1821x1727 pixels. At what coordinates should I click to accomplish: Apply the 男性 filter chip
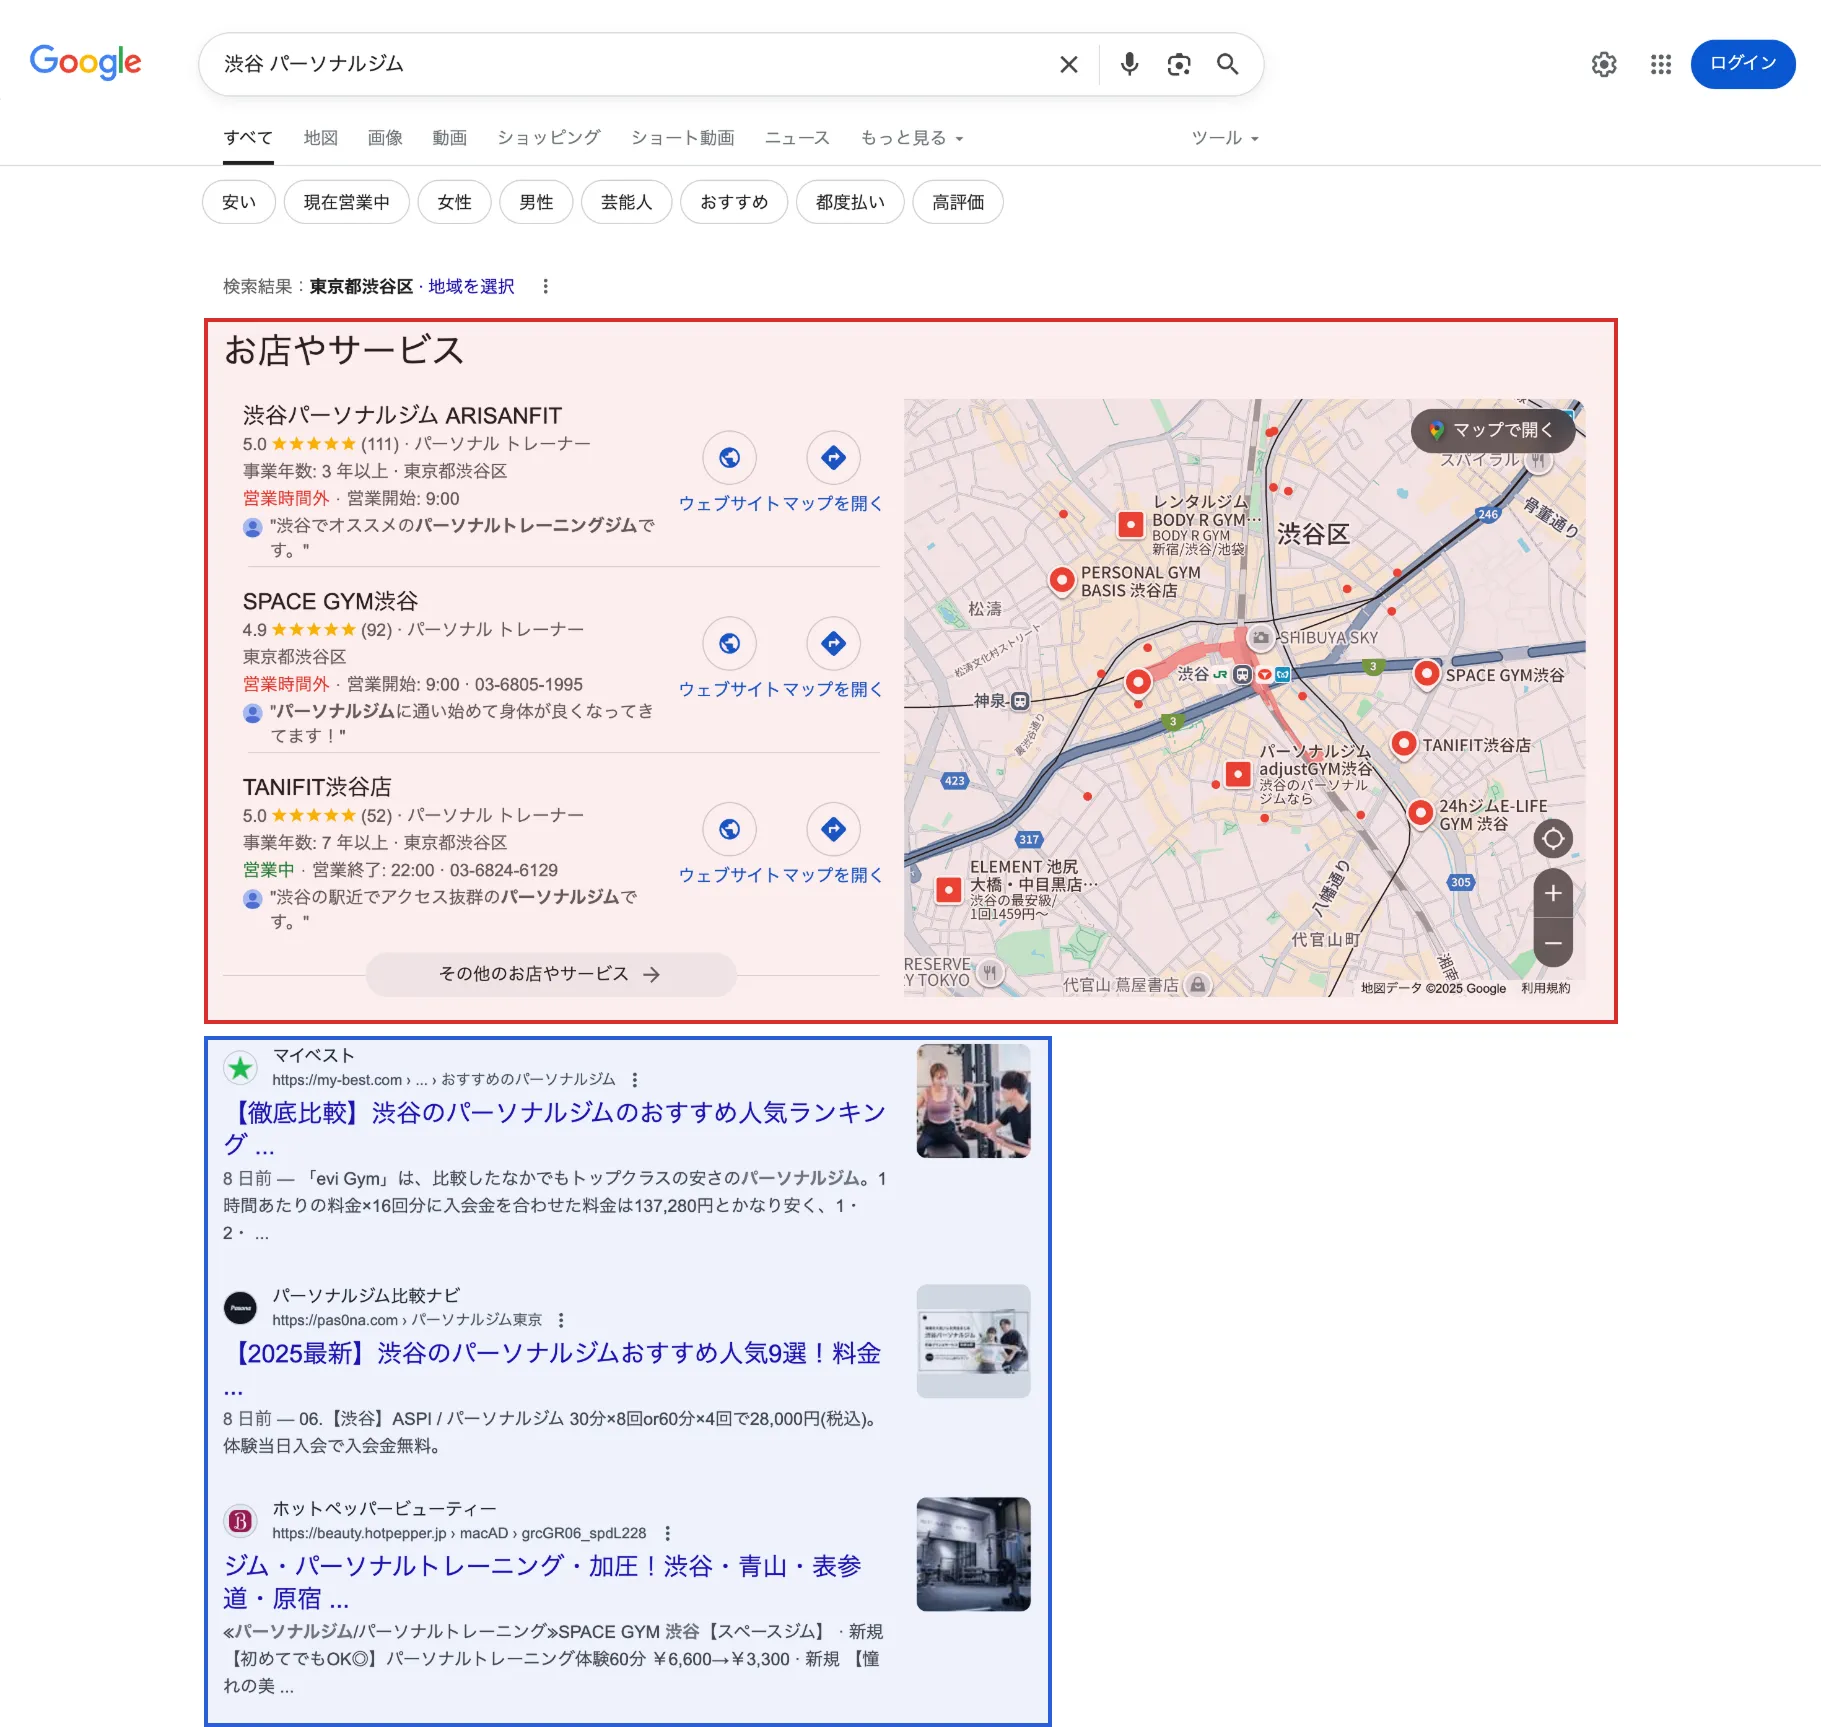[537, 202]
